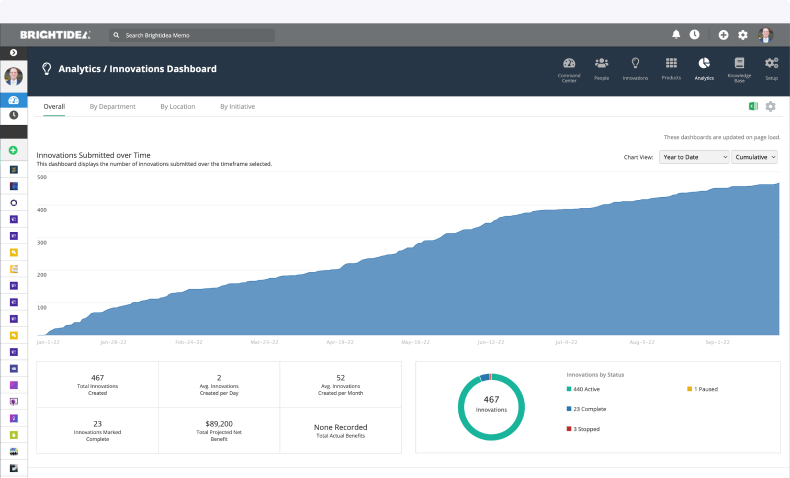Click the green plus sidebar button
The width and height of the screenshot is (790, 478).
(14, 150)
